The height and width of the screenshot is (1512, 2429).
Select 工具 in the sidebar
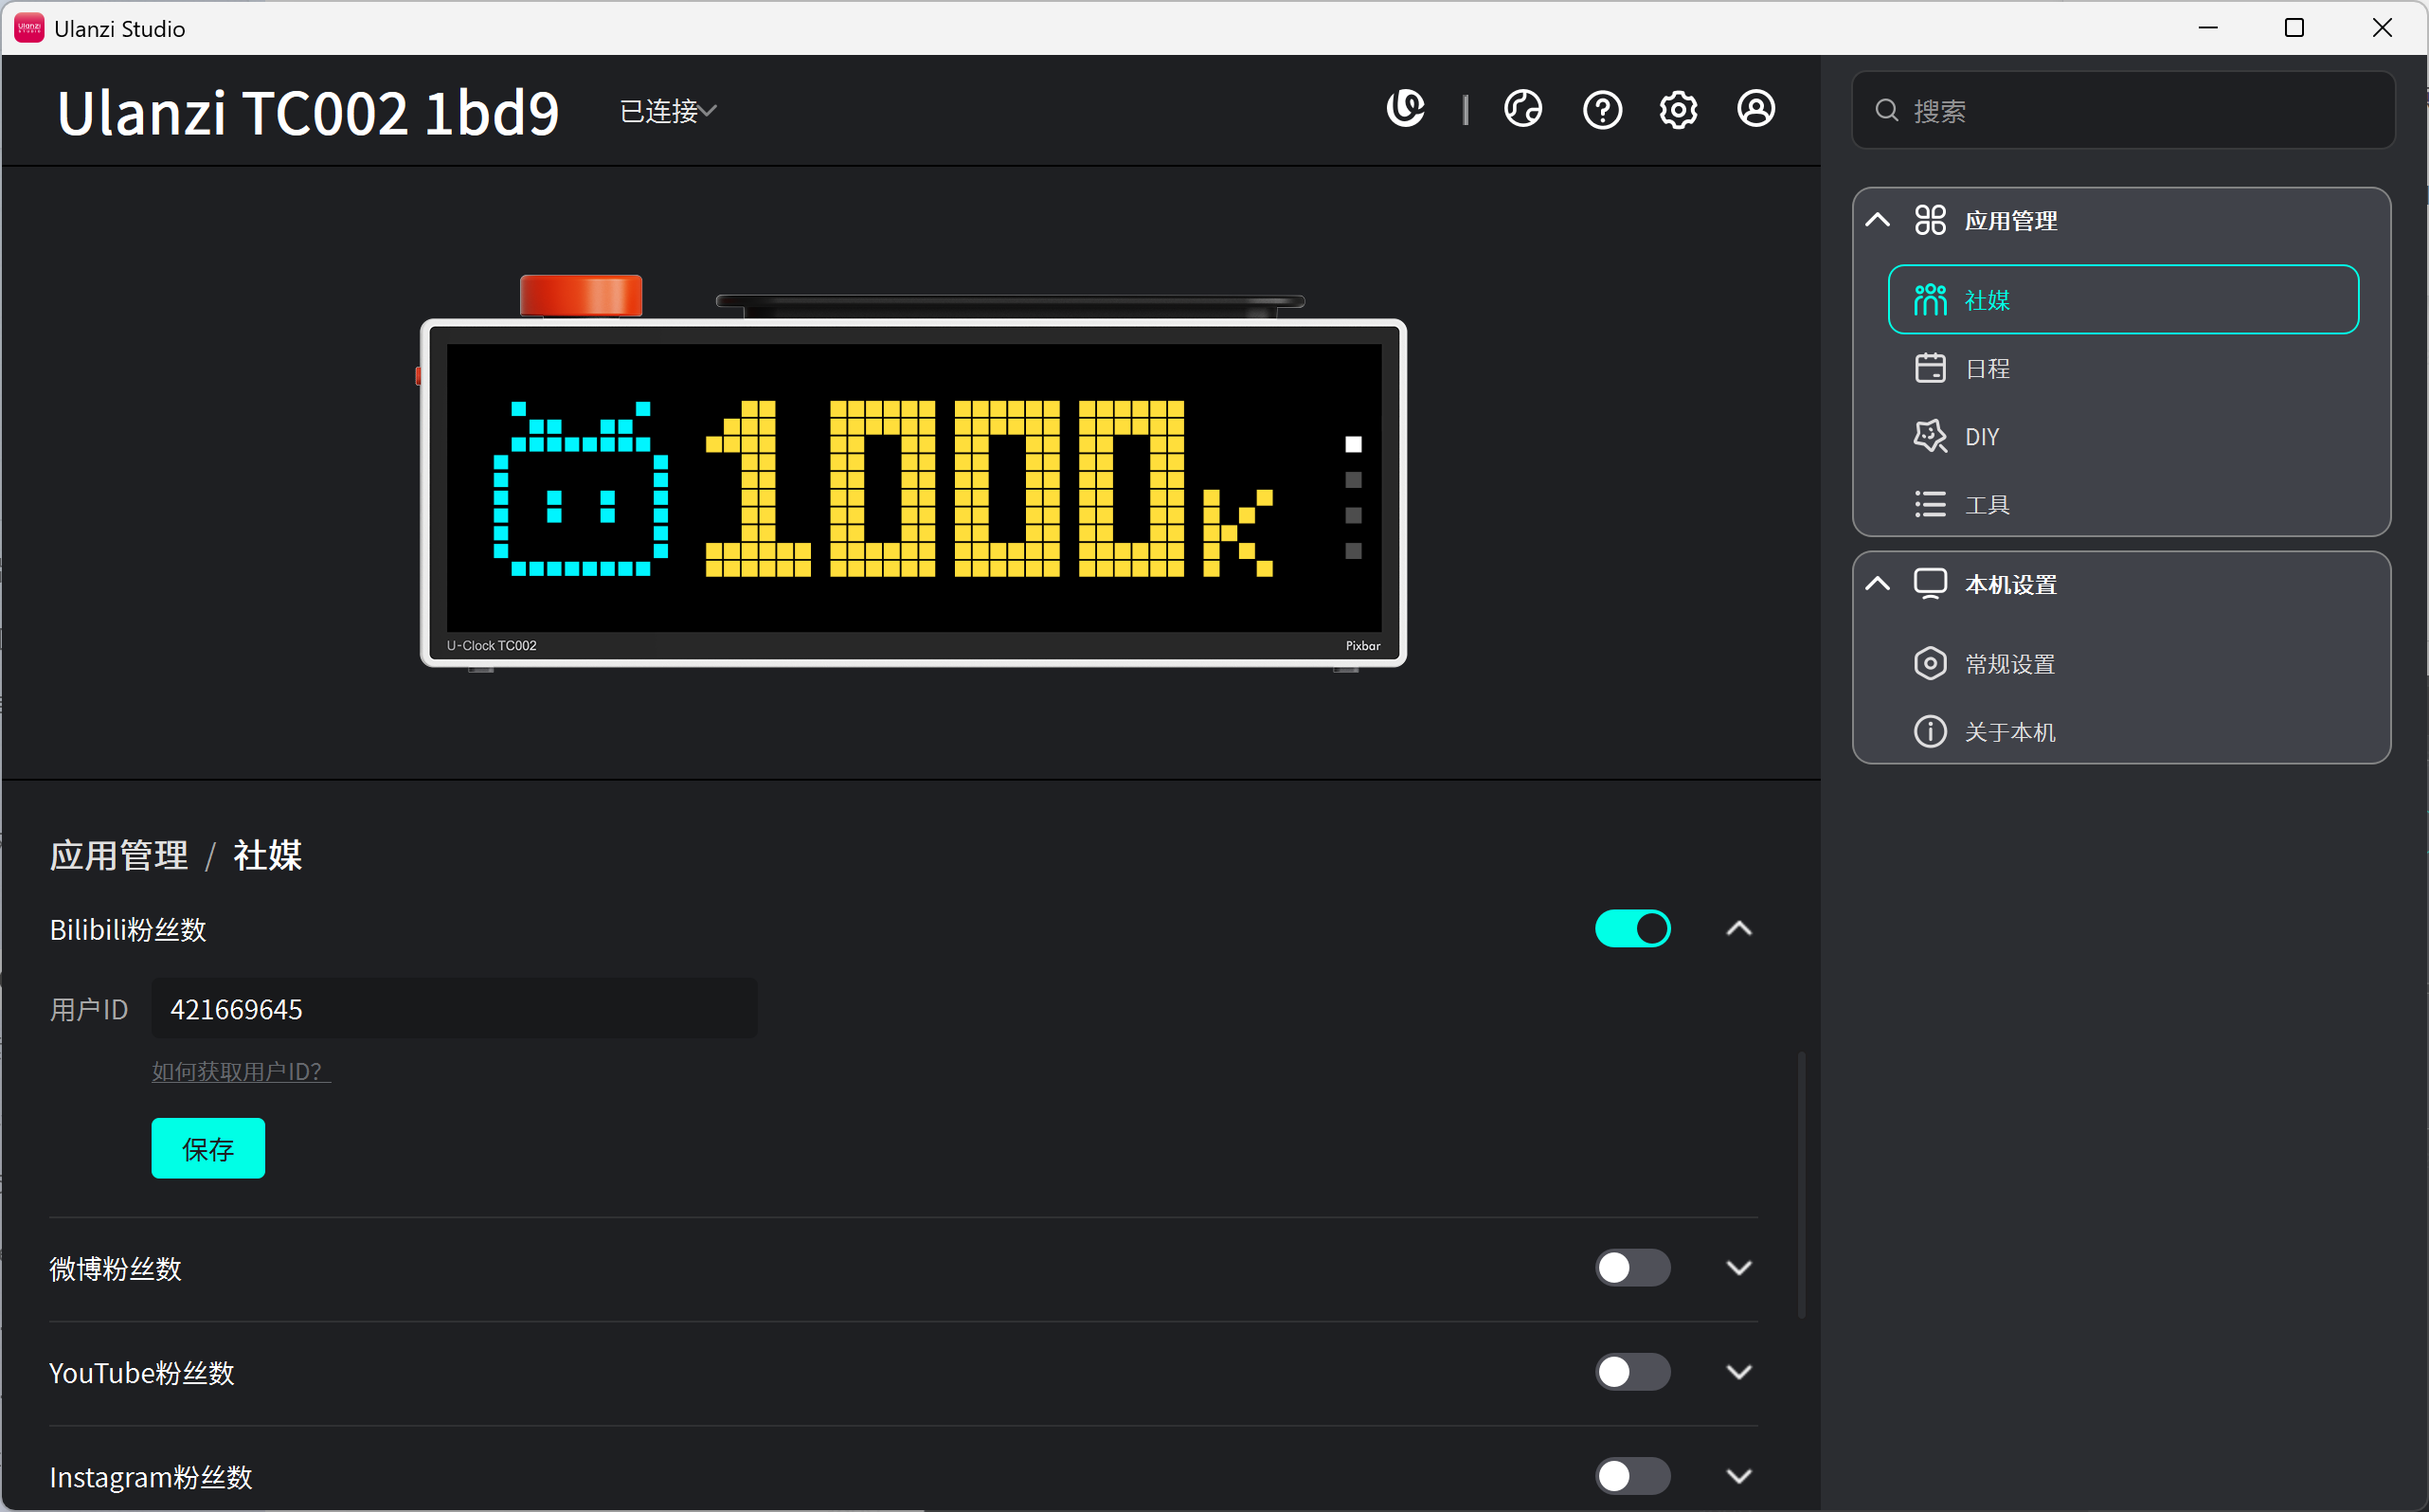[x=2122, y=504]
